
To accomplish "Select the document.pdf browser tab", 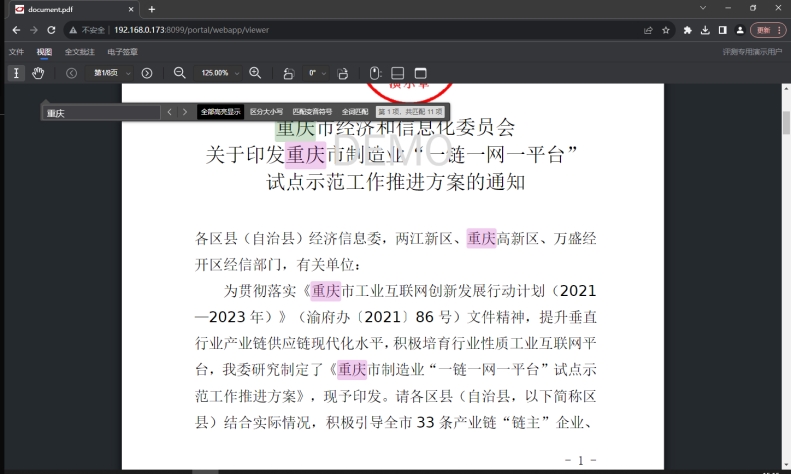I will pos(73,9).
